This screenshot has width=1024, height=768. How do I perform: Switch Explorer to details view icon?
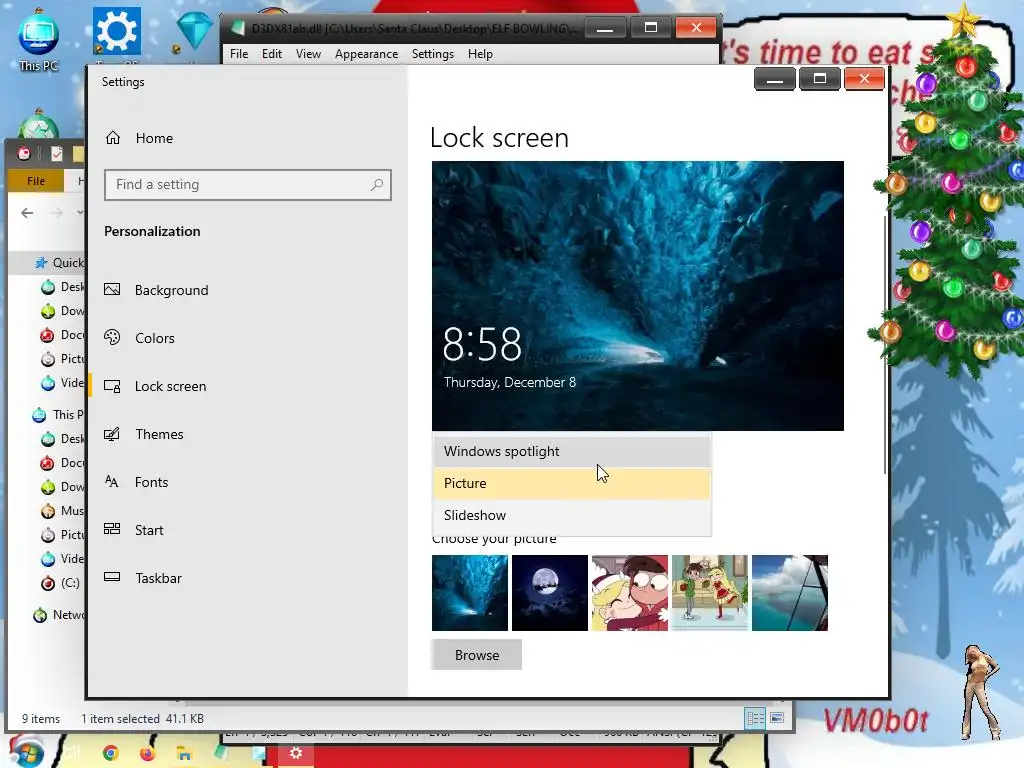point(756,718)
